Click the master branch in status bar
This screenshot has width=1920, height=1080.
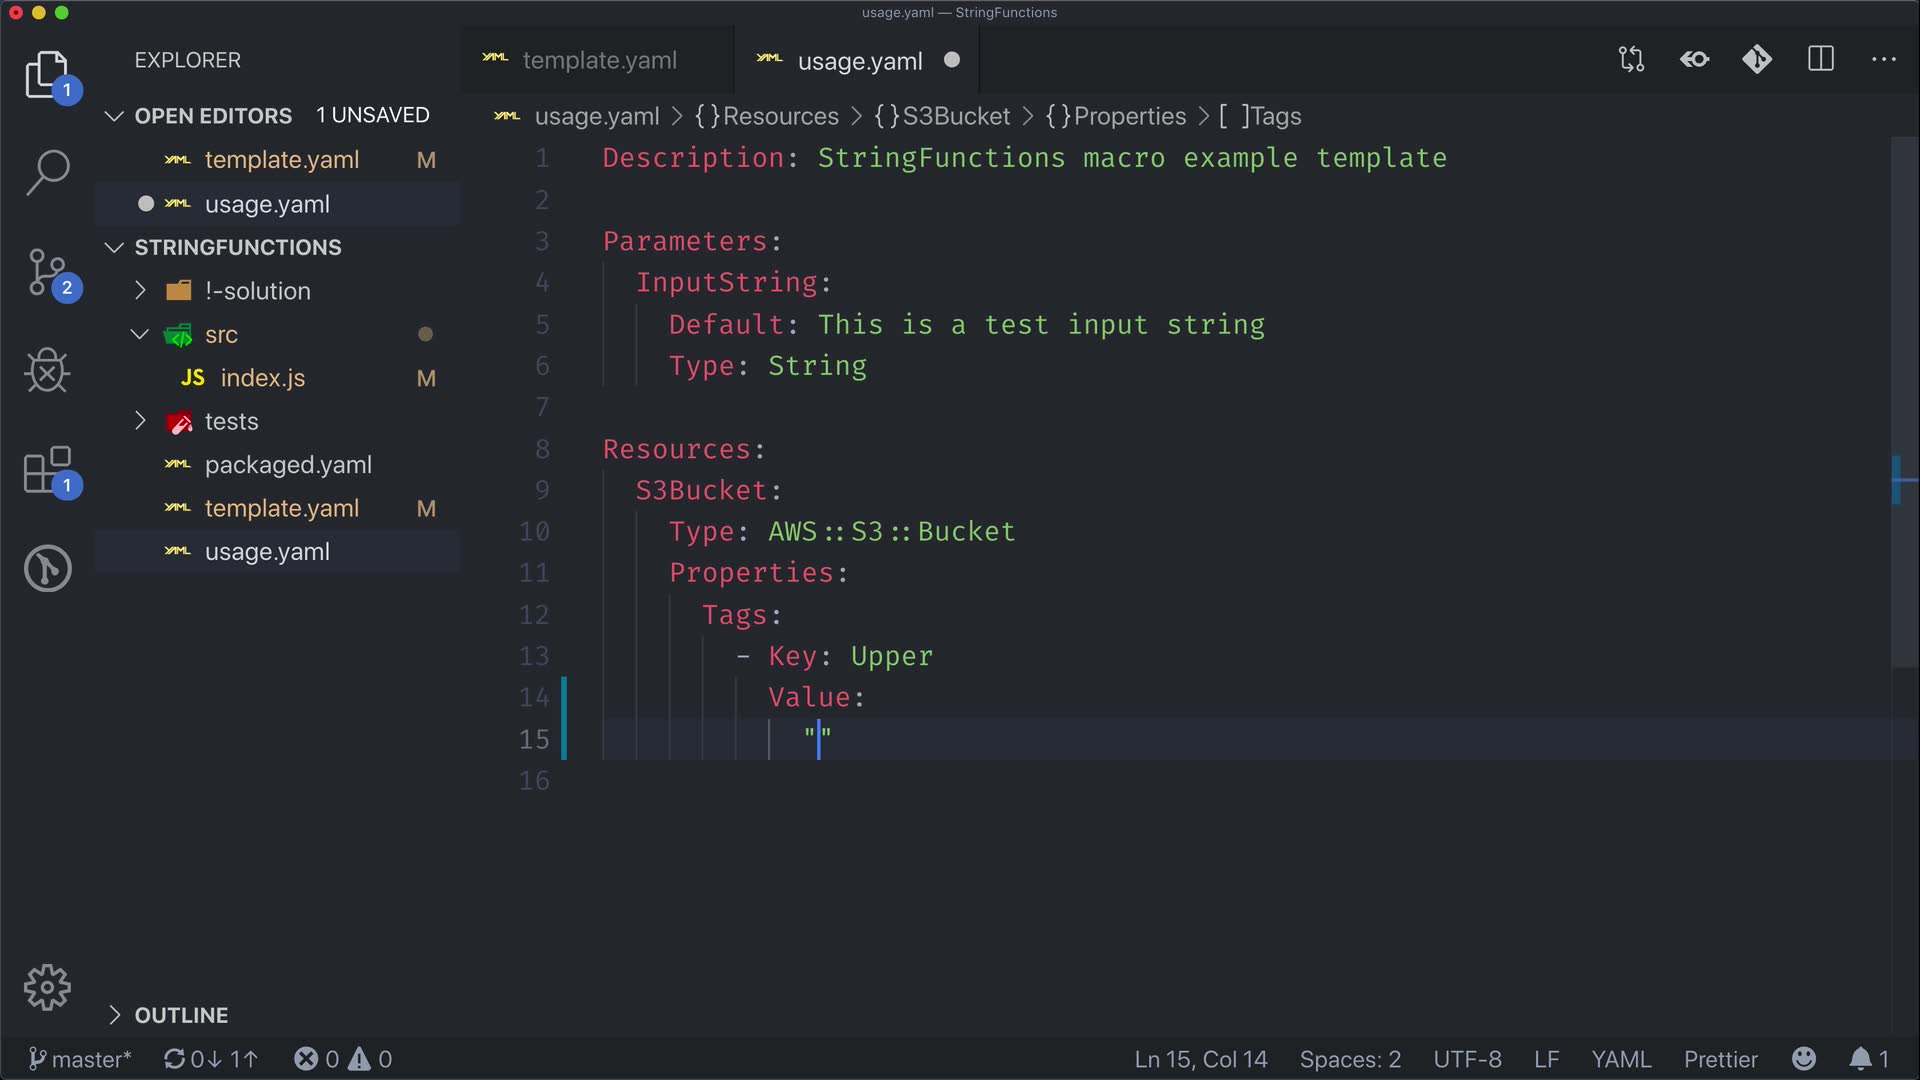click(x=80, y=1059)
